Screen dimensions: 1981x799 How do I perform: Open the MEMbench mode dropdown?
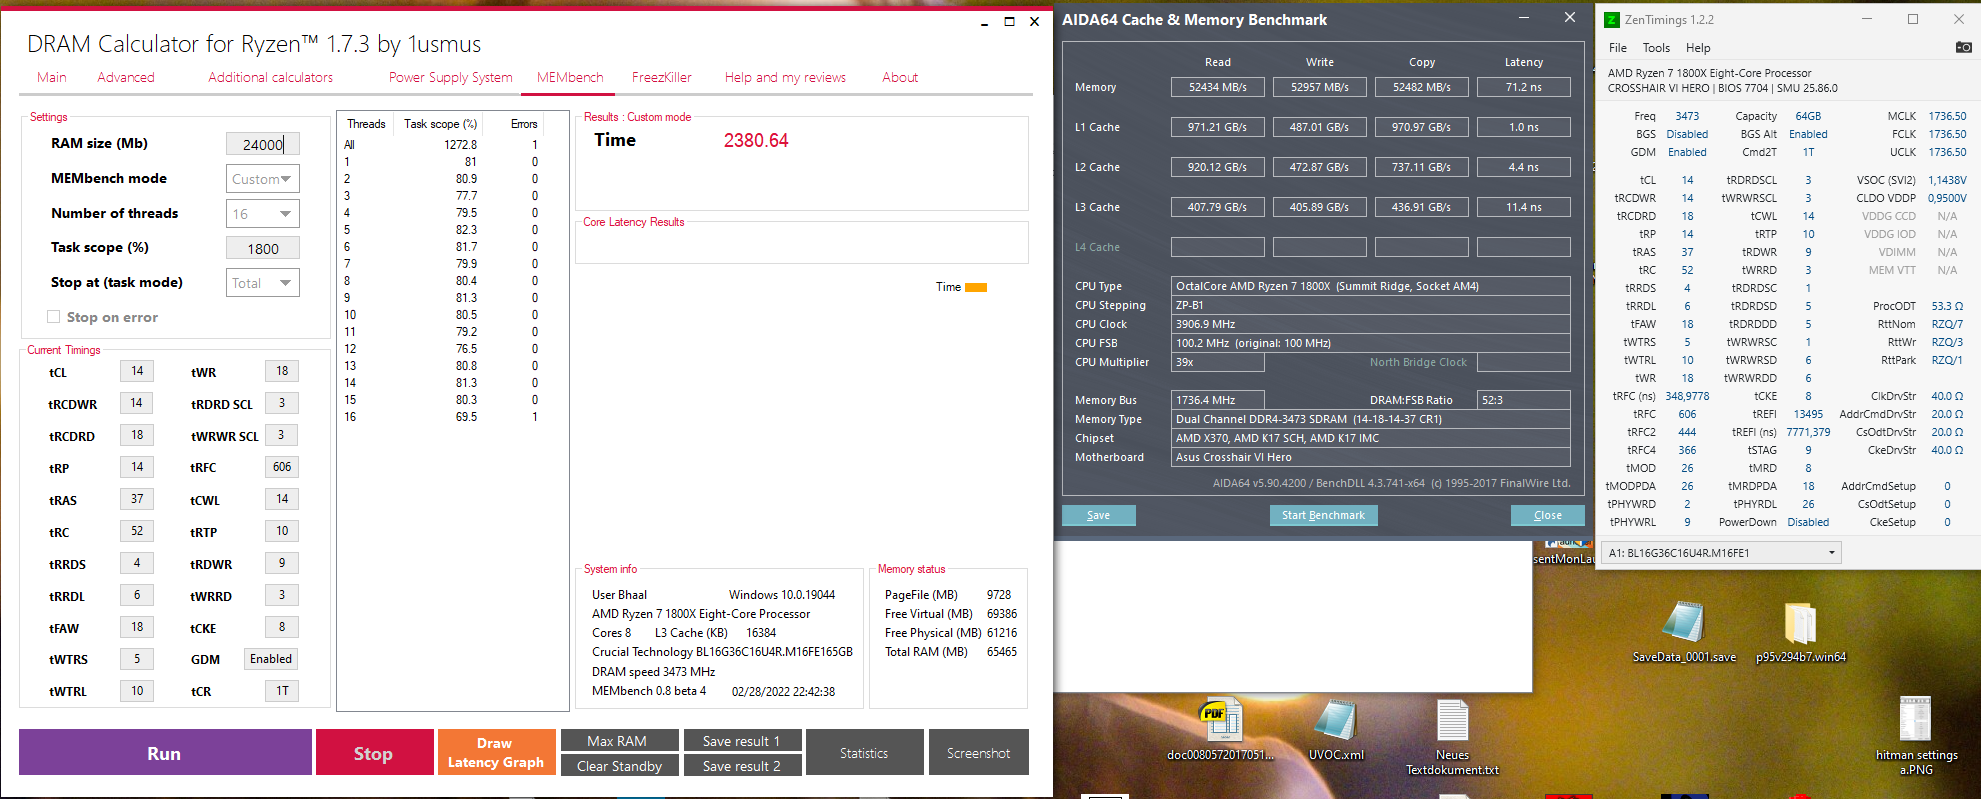pyautogui.click(x=263, y=179)
